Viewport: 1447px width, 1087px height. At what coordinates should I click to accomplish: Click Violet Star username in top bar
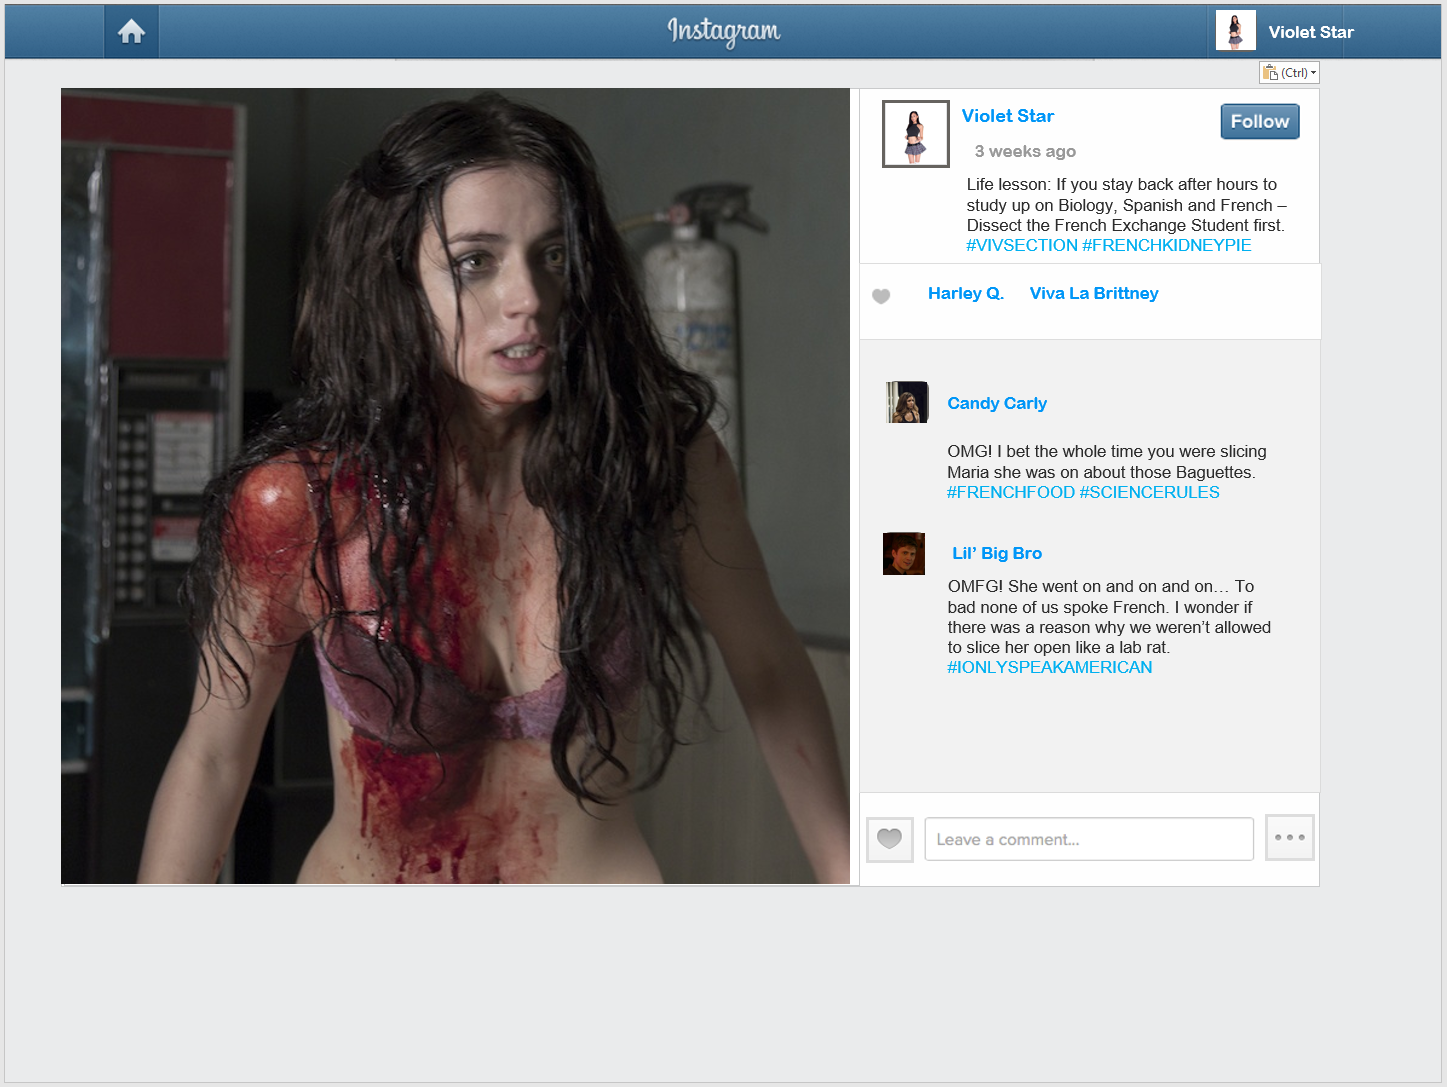point(1310,32)
